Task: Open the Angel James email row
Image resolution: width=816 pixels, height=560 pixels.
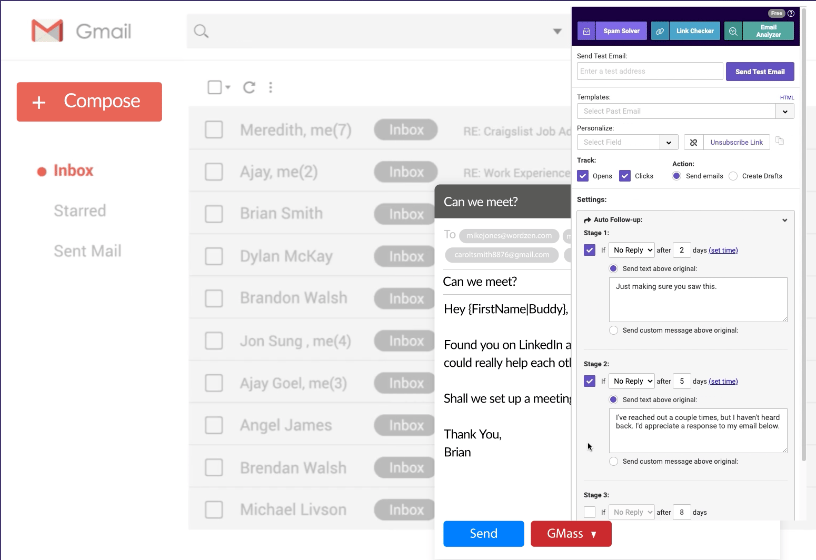Action: (311, 425)
